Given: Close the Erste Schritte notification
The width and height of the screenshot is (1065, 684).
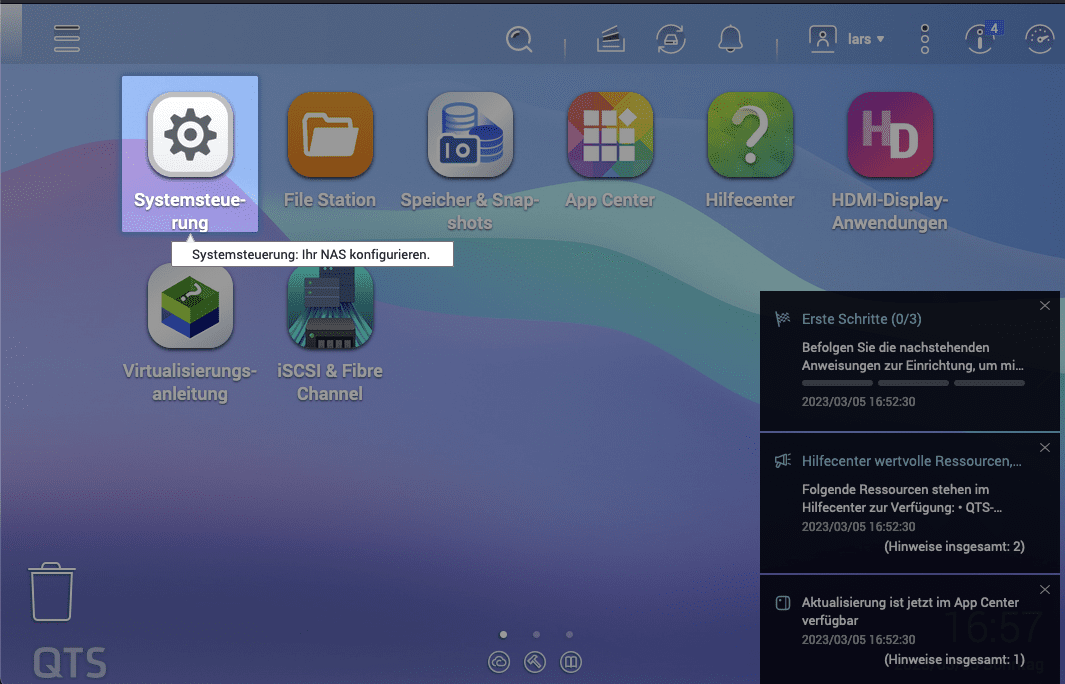Looking at the screenshot, I should point(1045,306).
